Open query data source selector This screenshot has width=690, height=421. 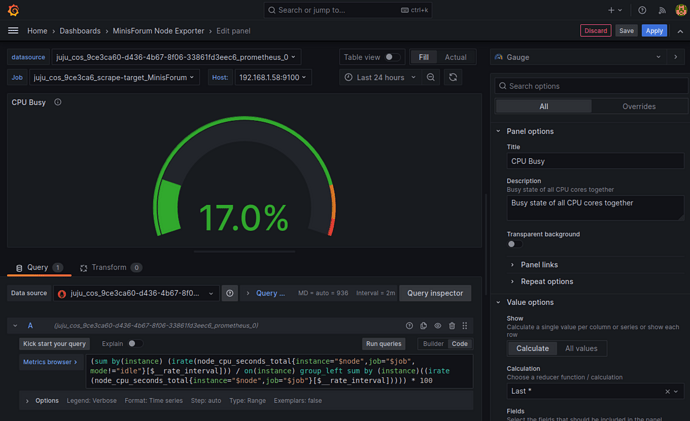coord(136,293)
